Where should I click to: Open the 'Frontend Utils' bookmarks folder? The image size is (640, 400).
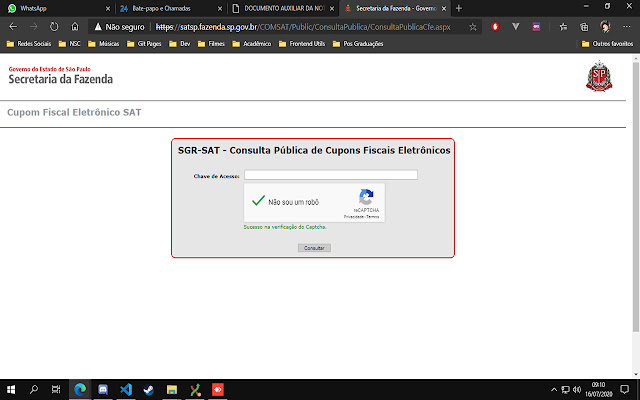[302, 44]
